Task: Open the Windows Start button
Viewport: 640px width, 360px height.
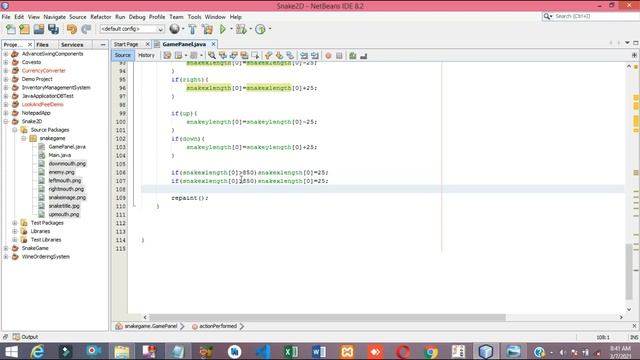Action: tap(11, 351)
